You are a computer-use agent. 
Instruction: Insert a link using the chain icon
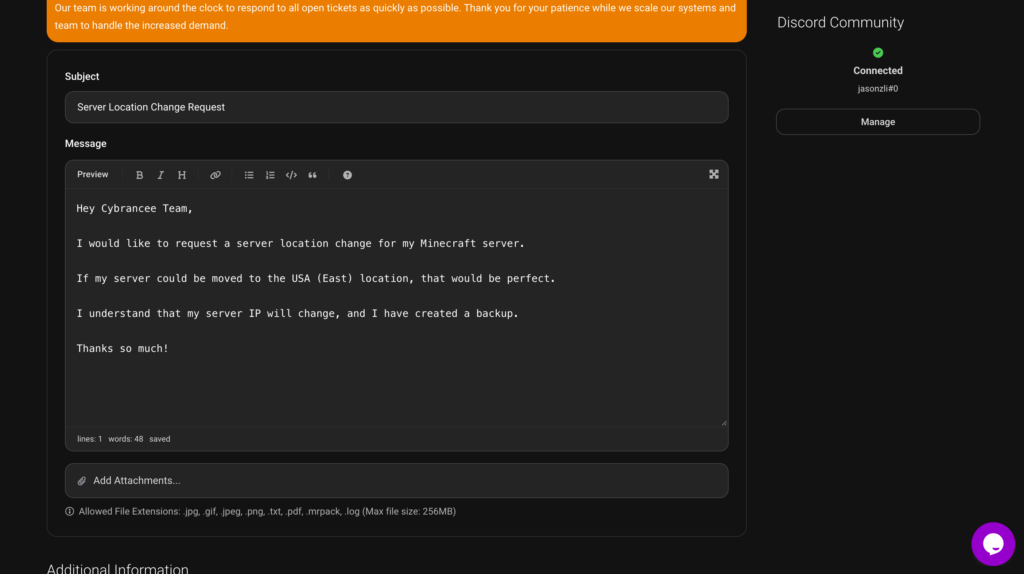pos(215,175)
